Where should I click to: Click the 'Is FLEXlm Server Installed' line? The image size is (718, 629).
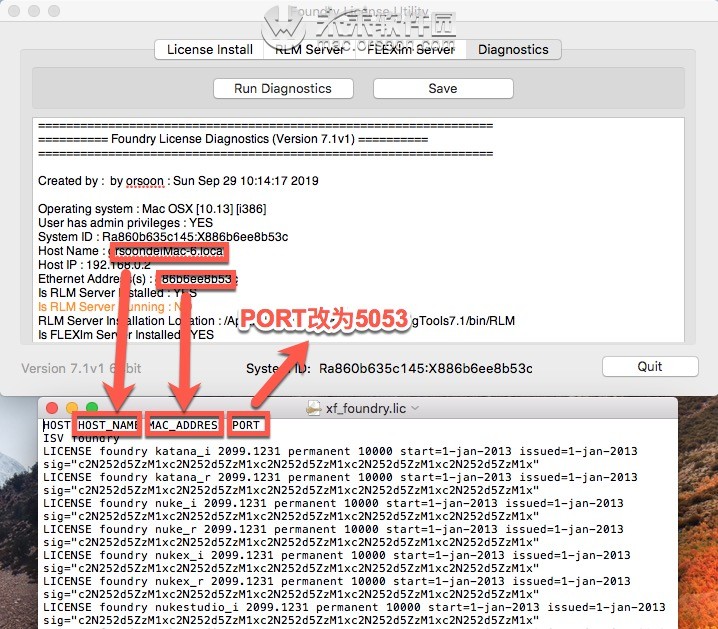click(x=126, y=335)
